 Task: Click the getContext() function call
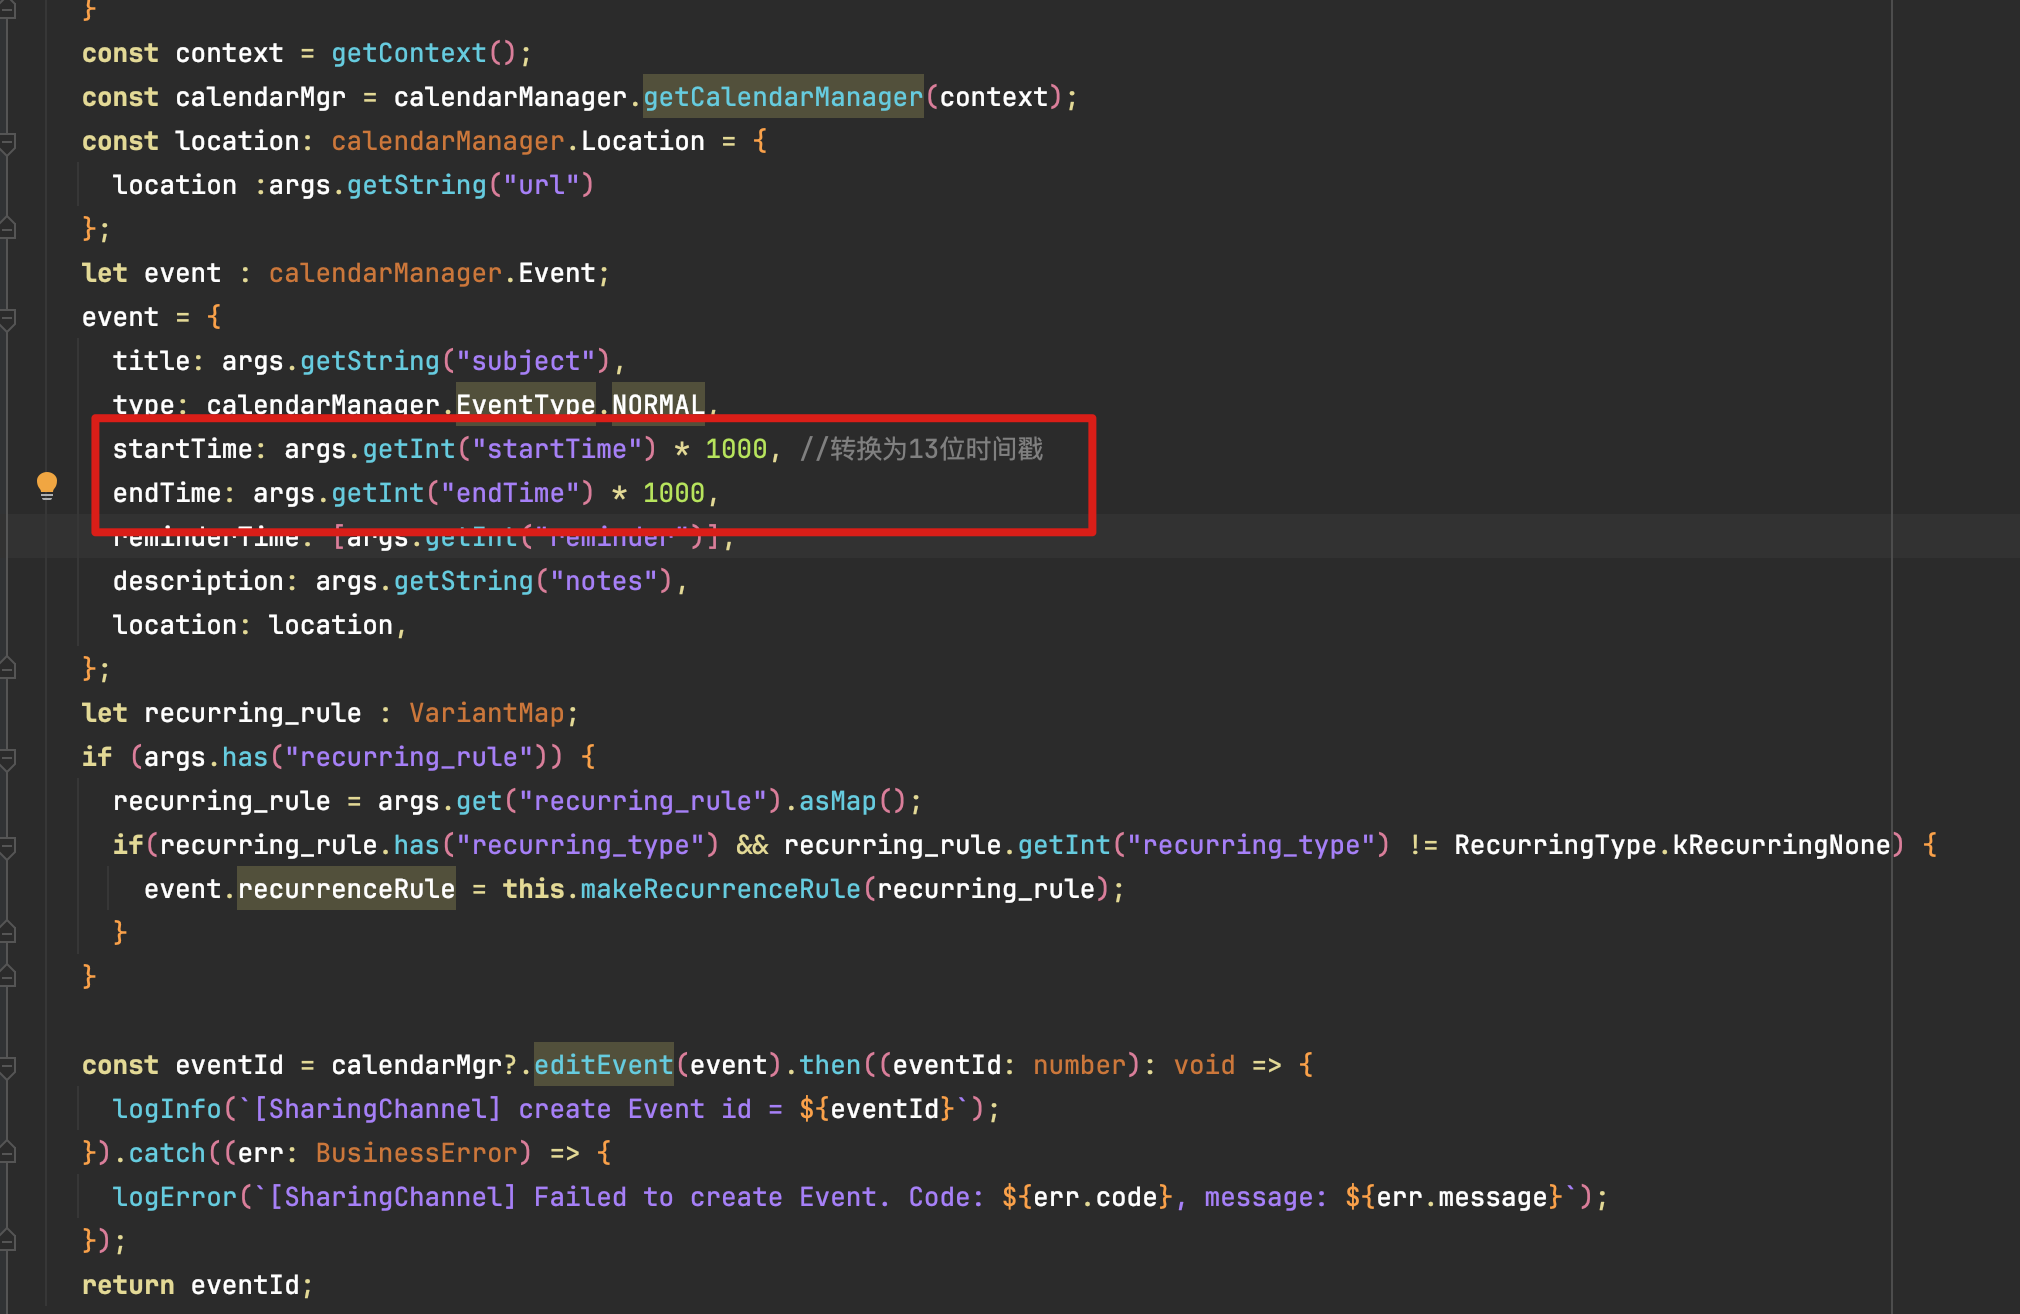[408, 53]
